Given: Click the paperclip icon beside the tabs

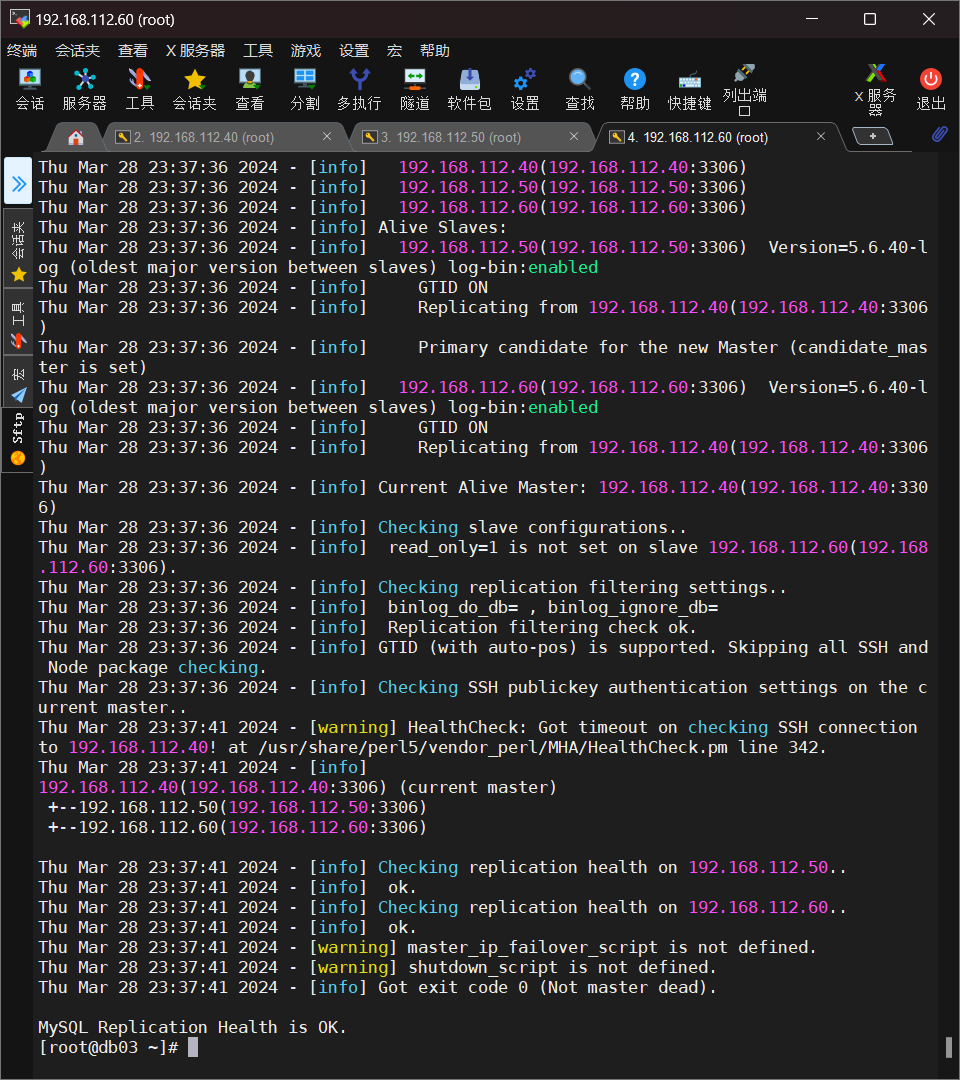Looking at the screenshot, I should click(939, 135).
